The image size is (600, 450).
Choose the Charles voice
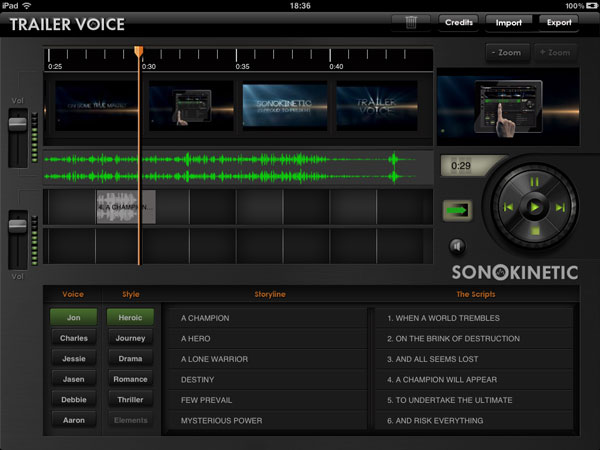(73, 338)
